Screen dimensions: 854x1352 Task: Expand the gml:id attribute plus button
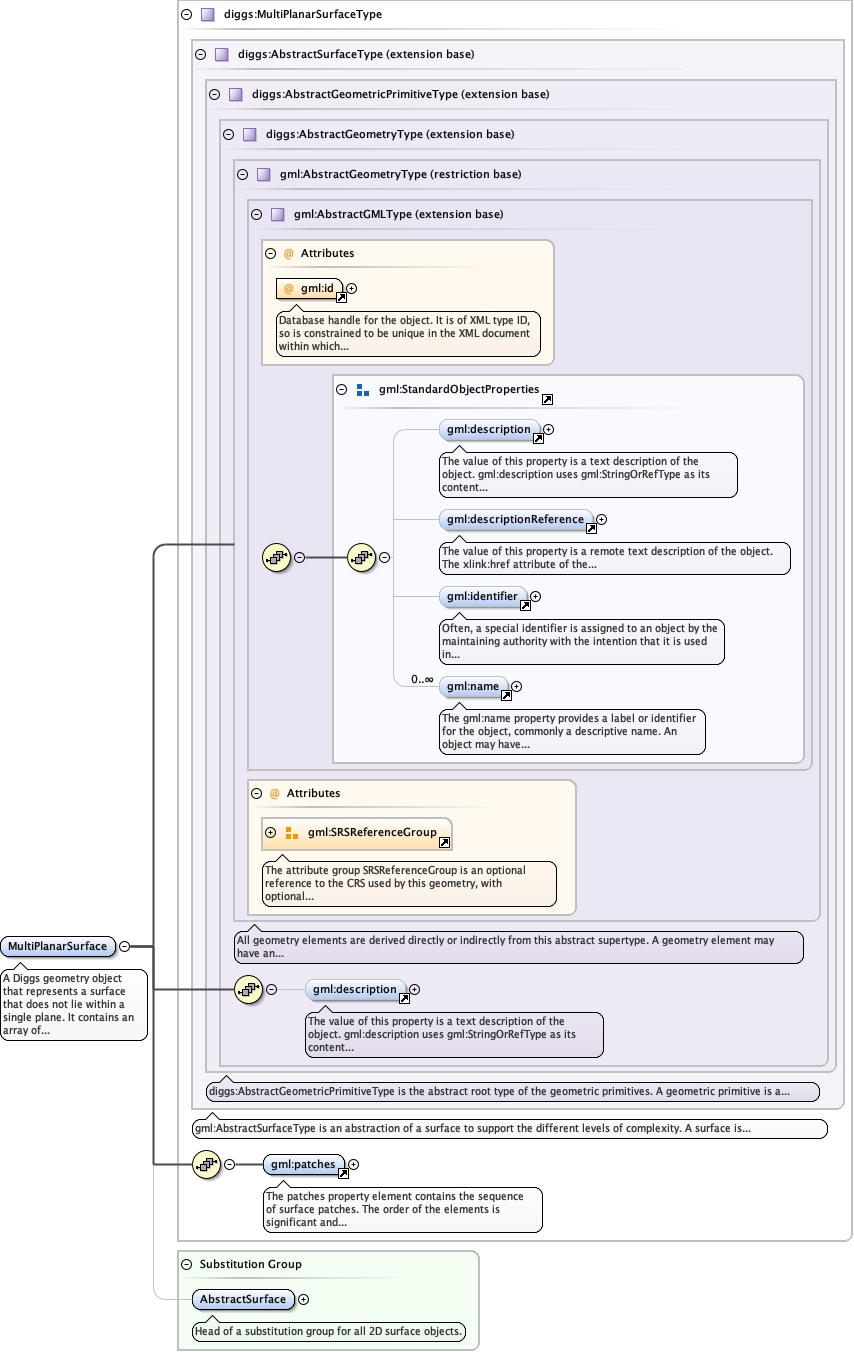(351, 288)
